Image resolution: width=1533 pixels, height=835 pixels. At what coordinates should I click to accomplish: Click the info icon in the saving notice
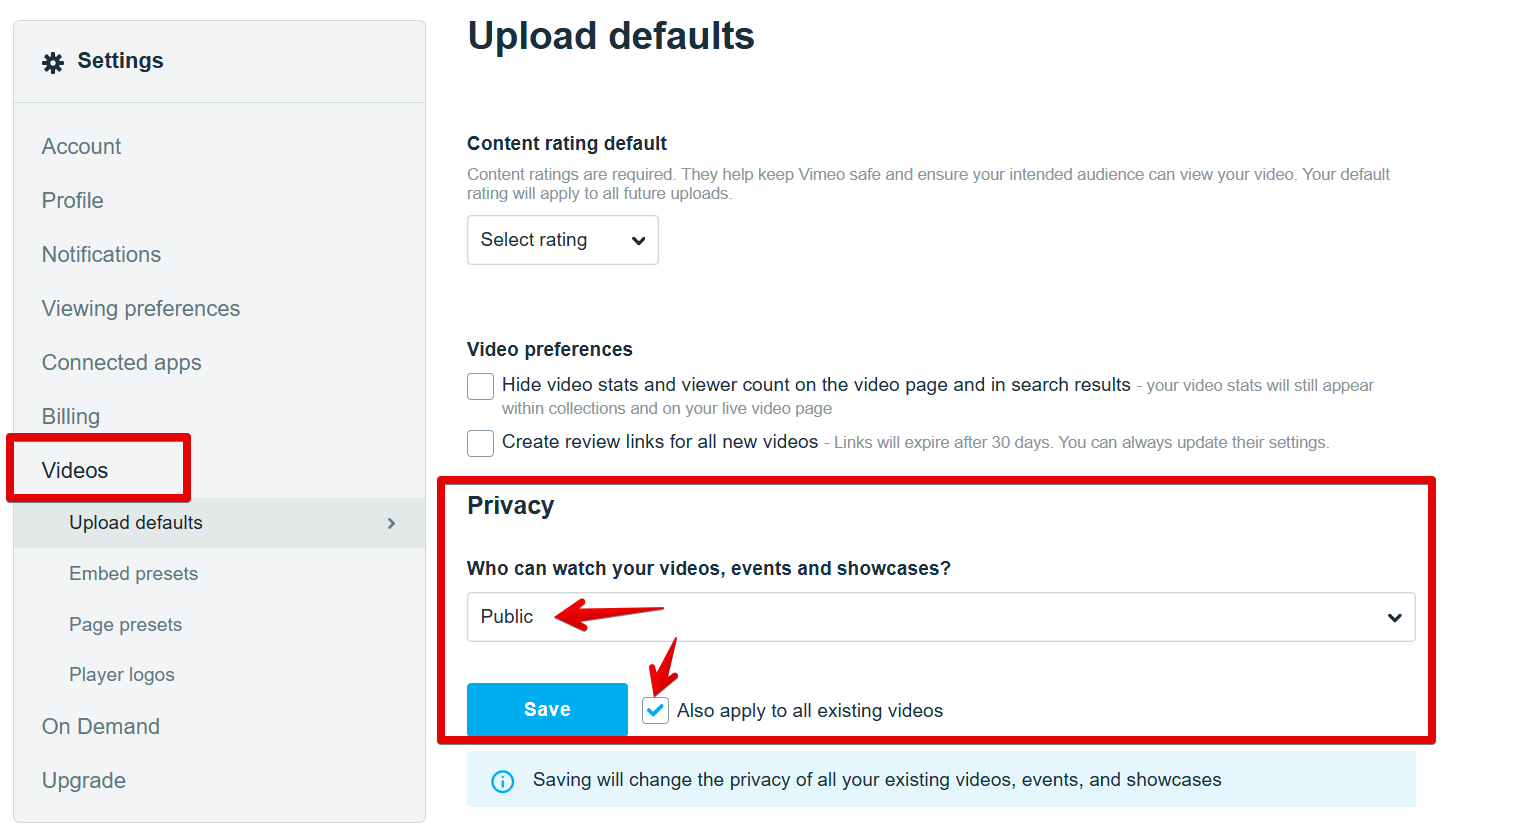coord(503,781)
